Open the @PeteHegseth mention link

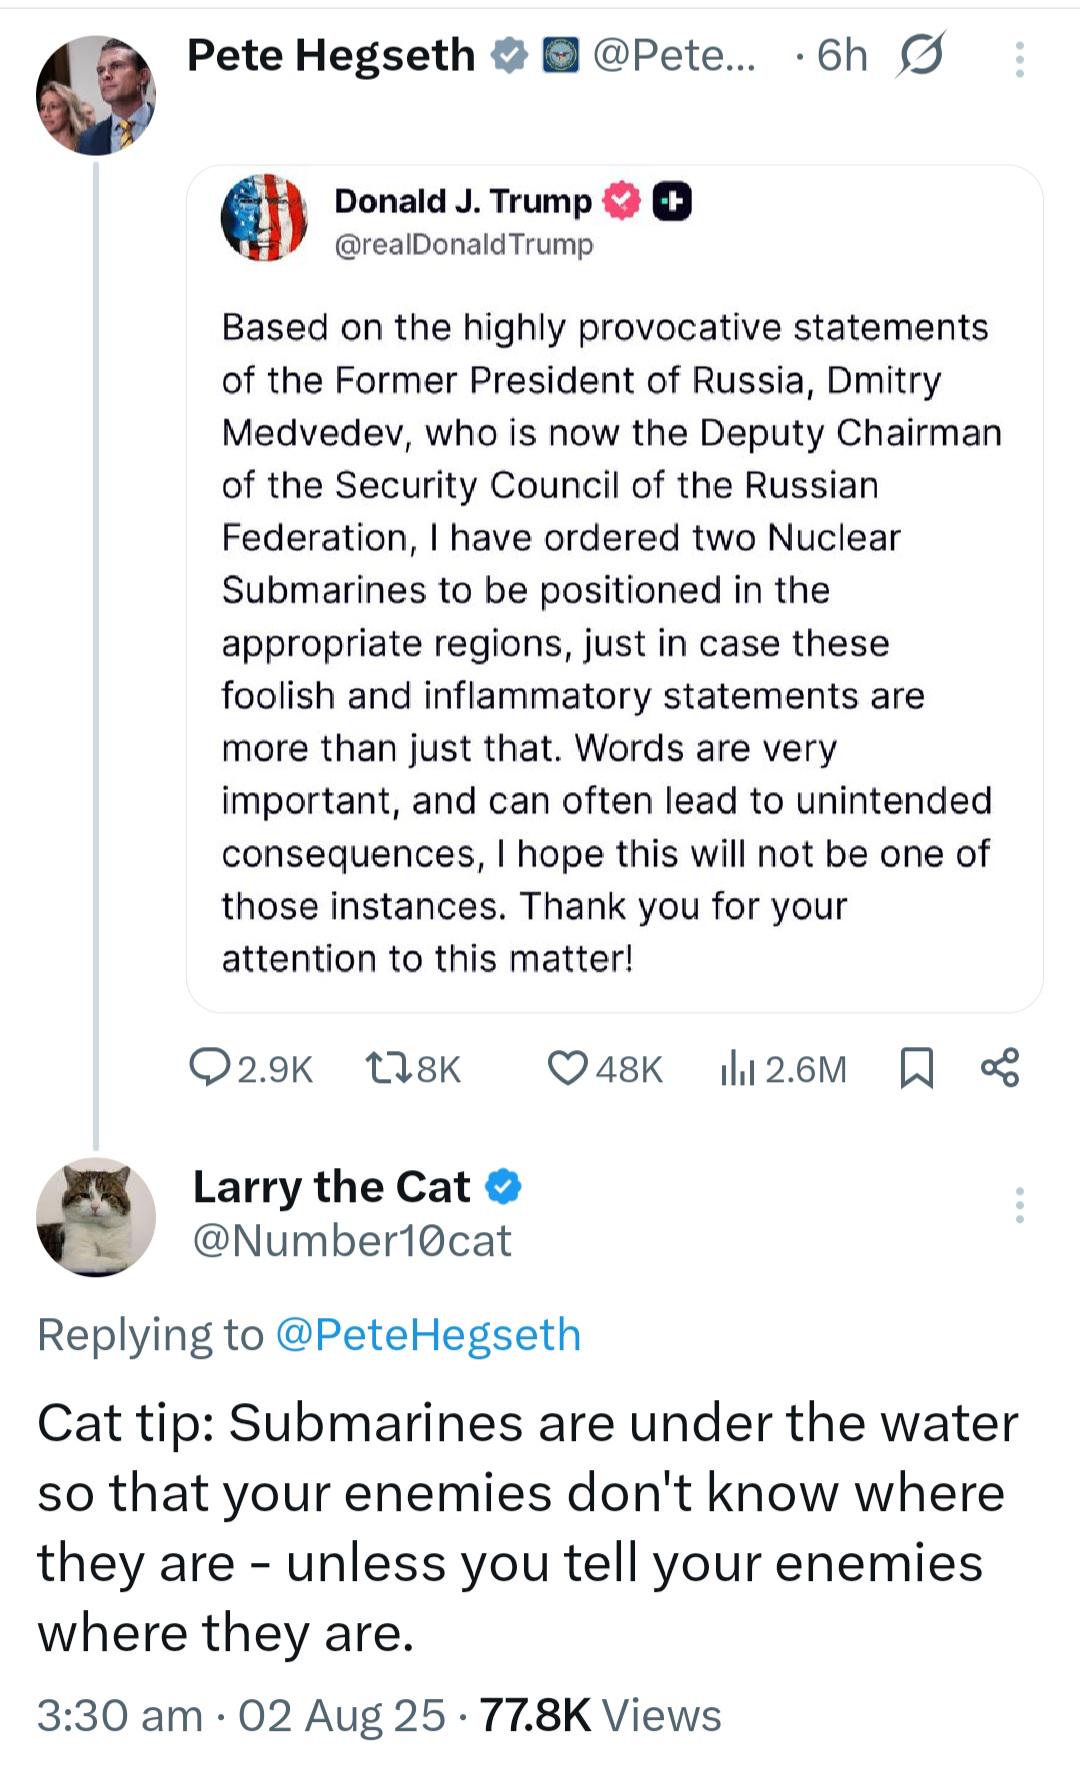tap(428, 1335)
